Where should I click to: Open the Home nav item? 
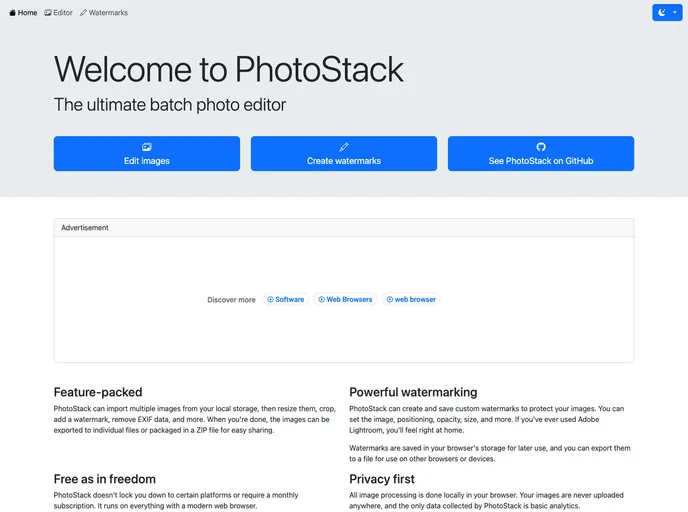click(x=23, y=13)
